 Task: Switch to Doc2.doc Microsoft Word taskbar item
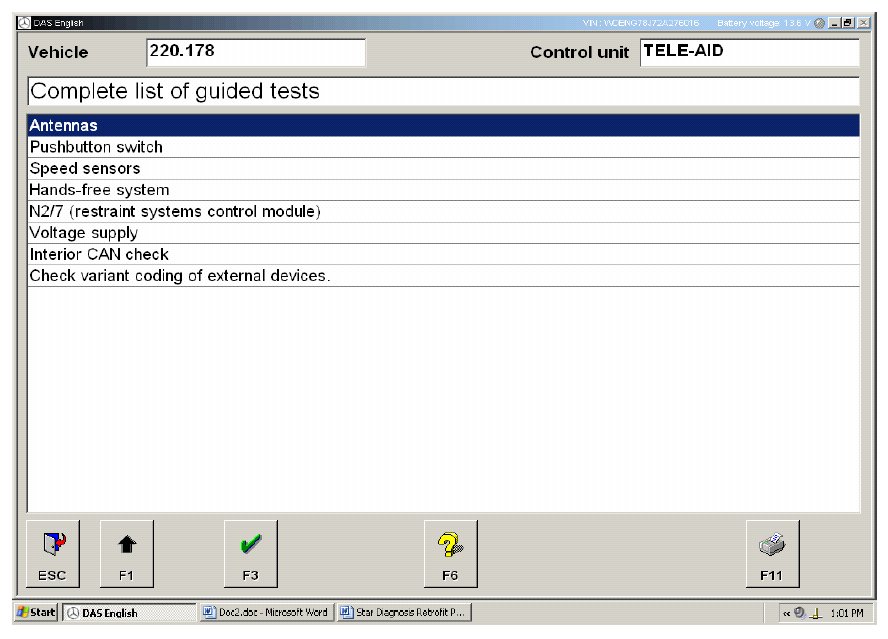pos(266,612)
